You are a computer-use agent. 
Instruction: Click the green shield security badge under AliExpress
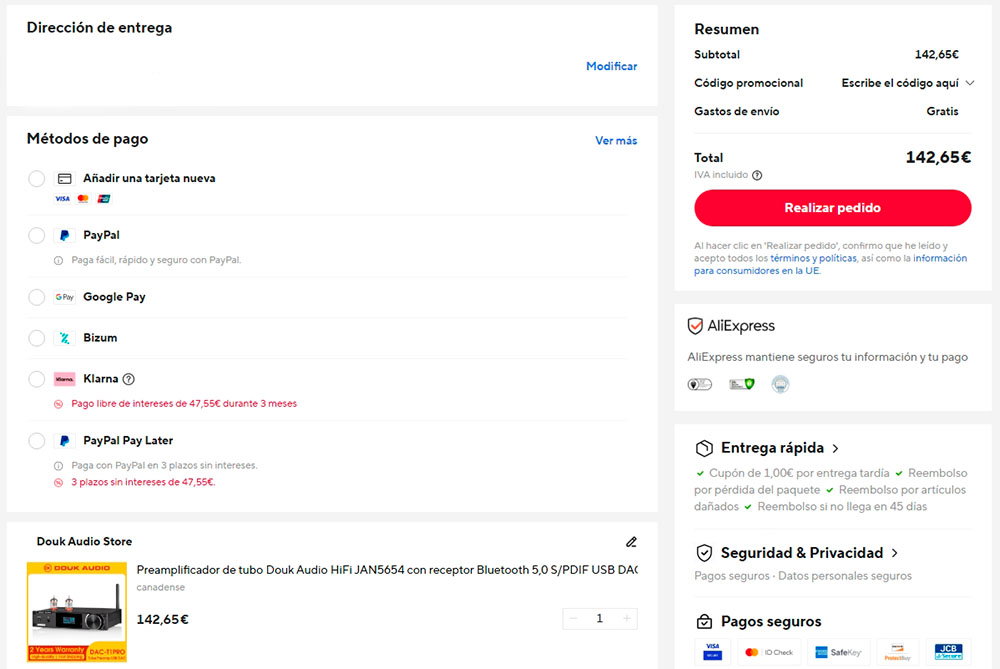tap(742, 384)
